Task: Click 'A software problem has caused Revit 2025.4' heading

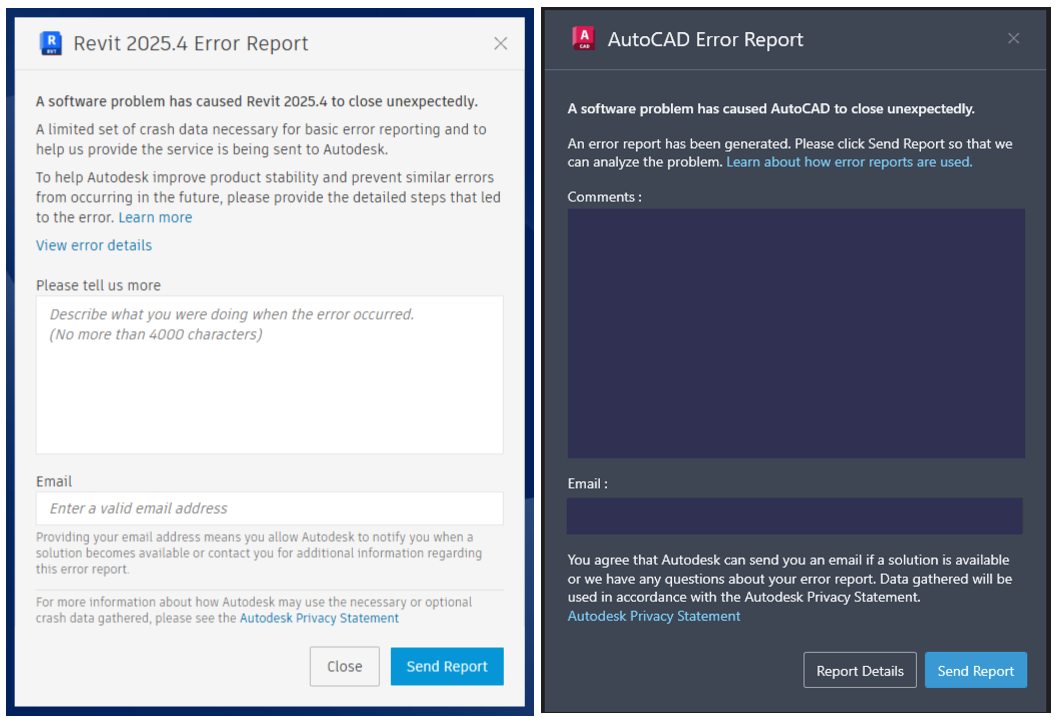Action: (x=257, y=102)
